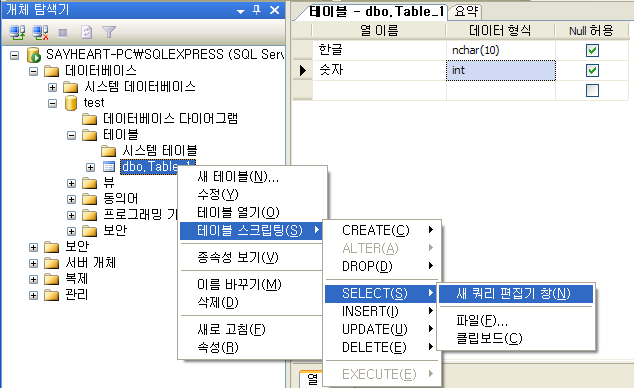This screenshot has height=388, width=634.
Task: Click the Disconnect server toolbar icon
Action: [40, 32]
